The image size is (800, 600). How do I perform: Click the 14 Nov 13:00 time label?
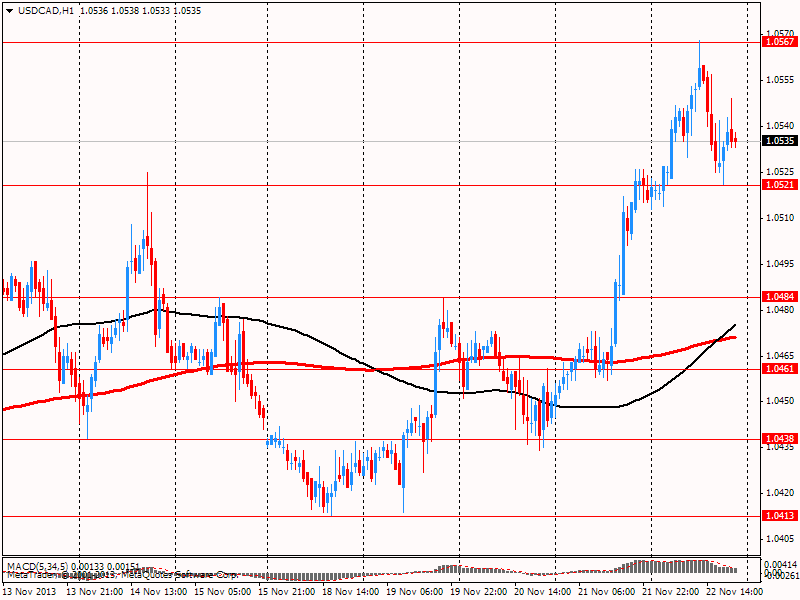(159, 592)
